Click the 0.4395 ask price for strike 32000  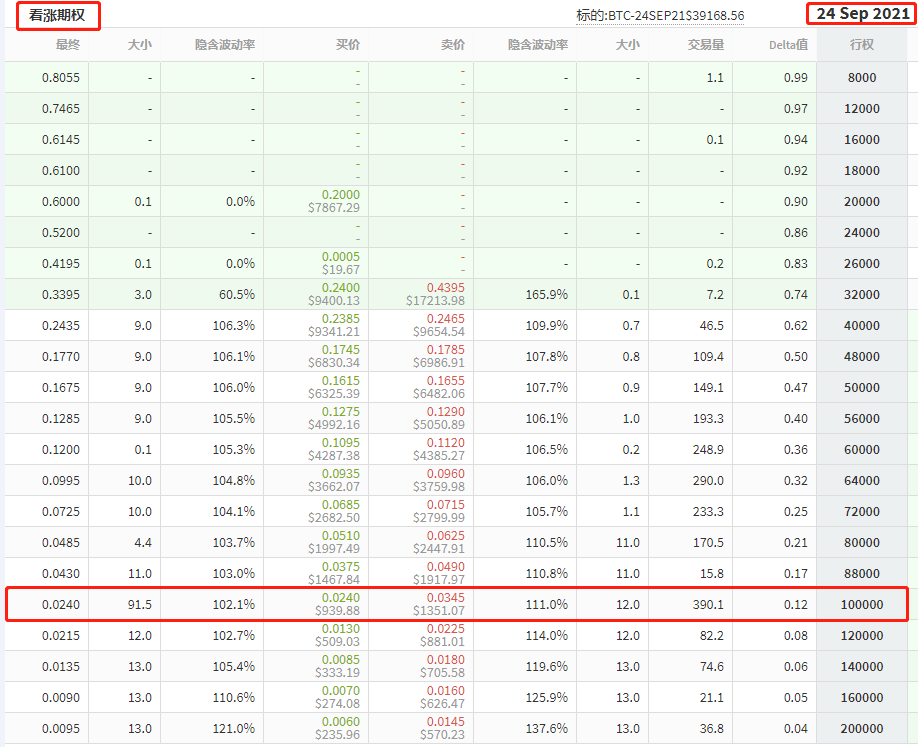tap(446, 287)
